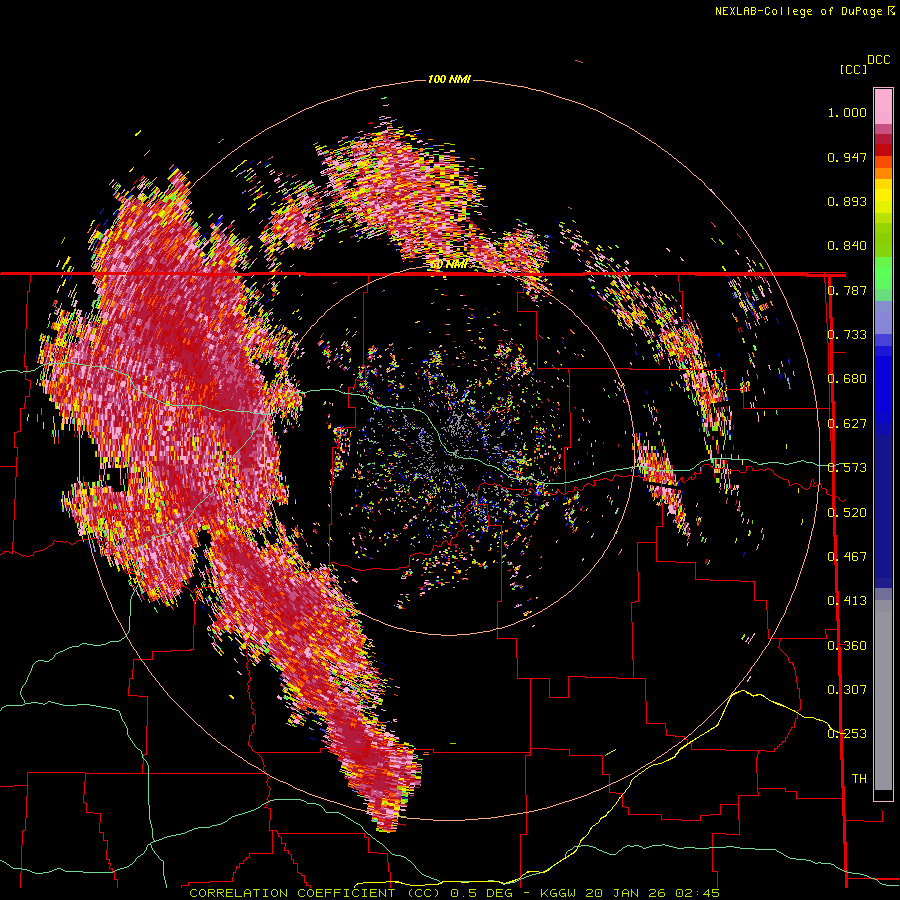900x900 pixels.
Task: Click the 0.360 scale value
Action: click(x=847, y=646)
